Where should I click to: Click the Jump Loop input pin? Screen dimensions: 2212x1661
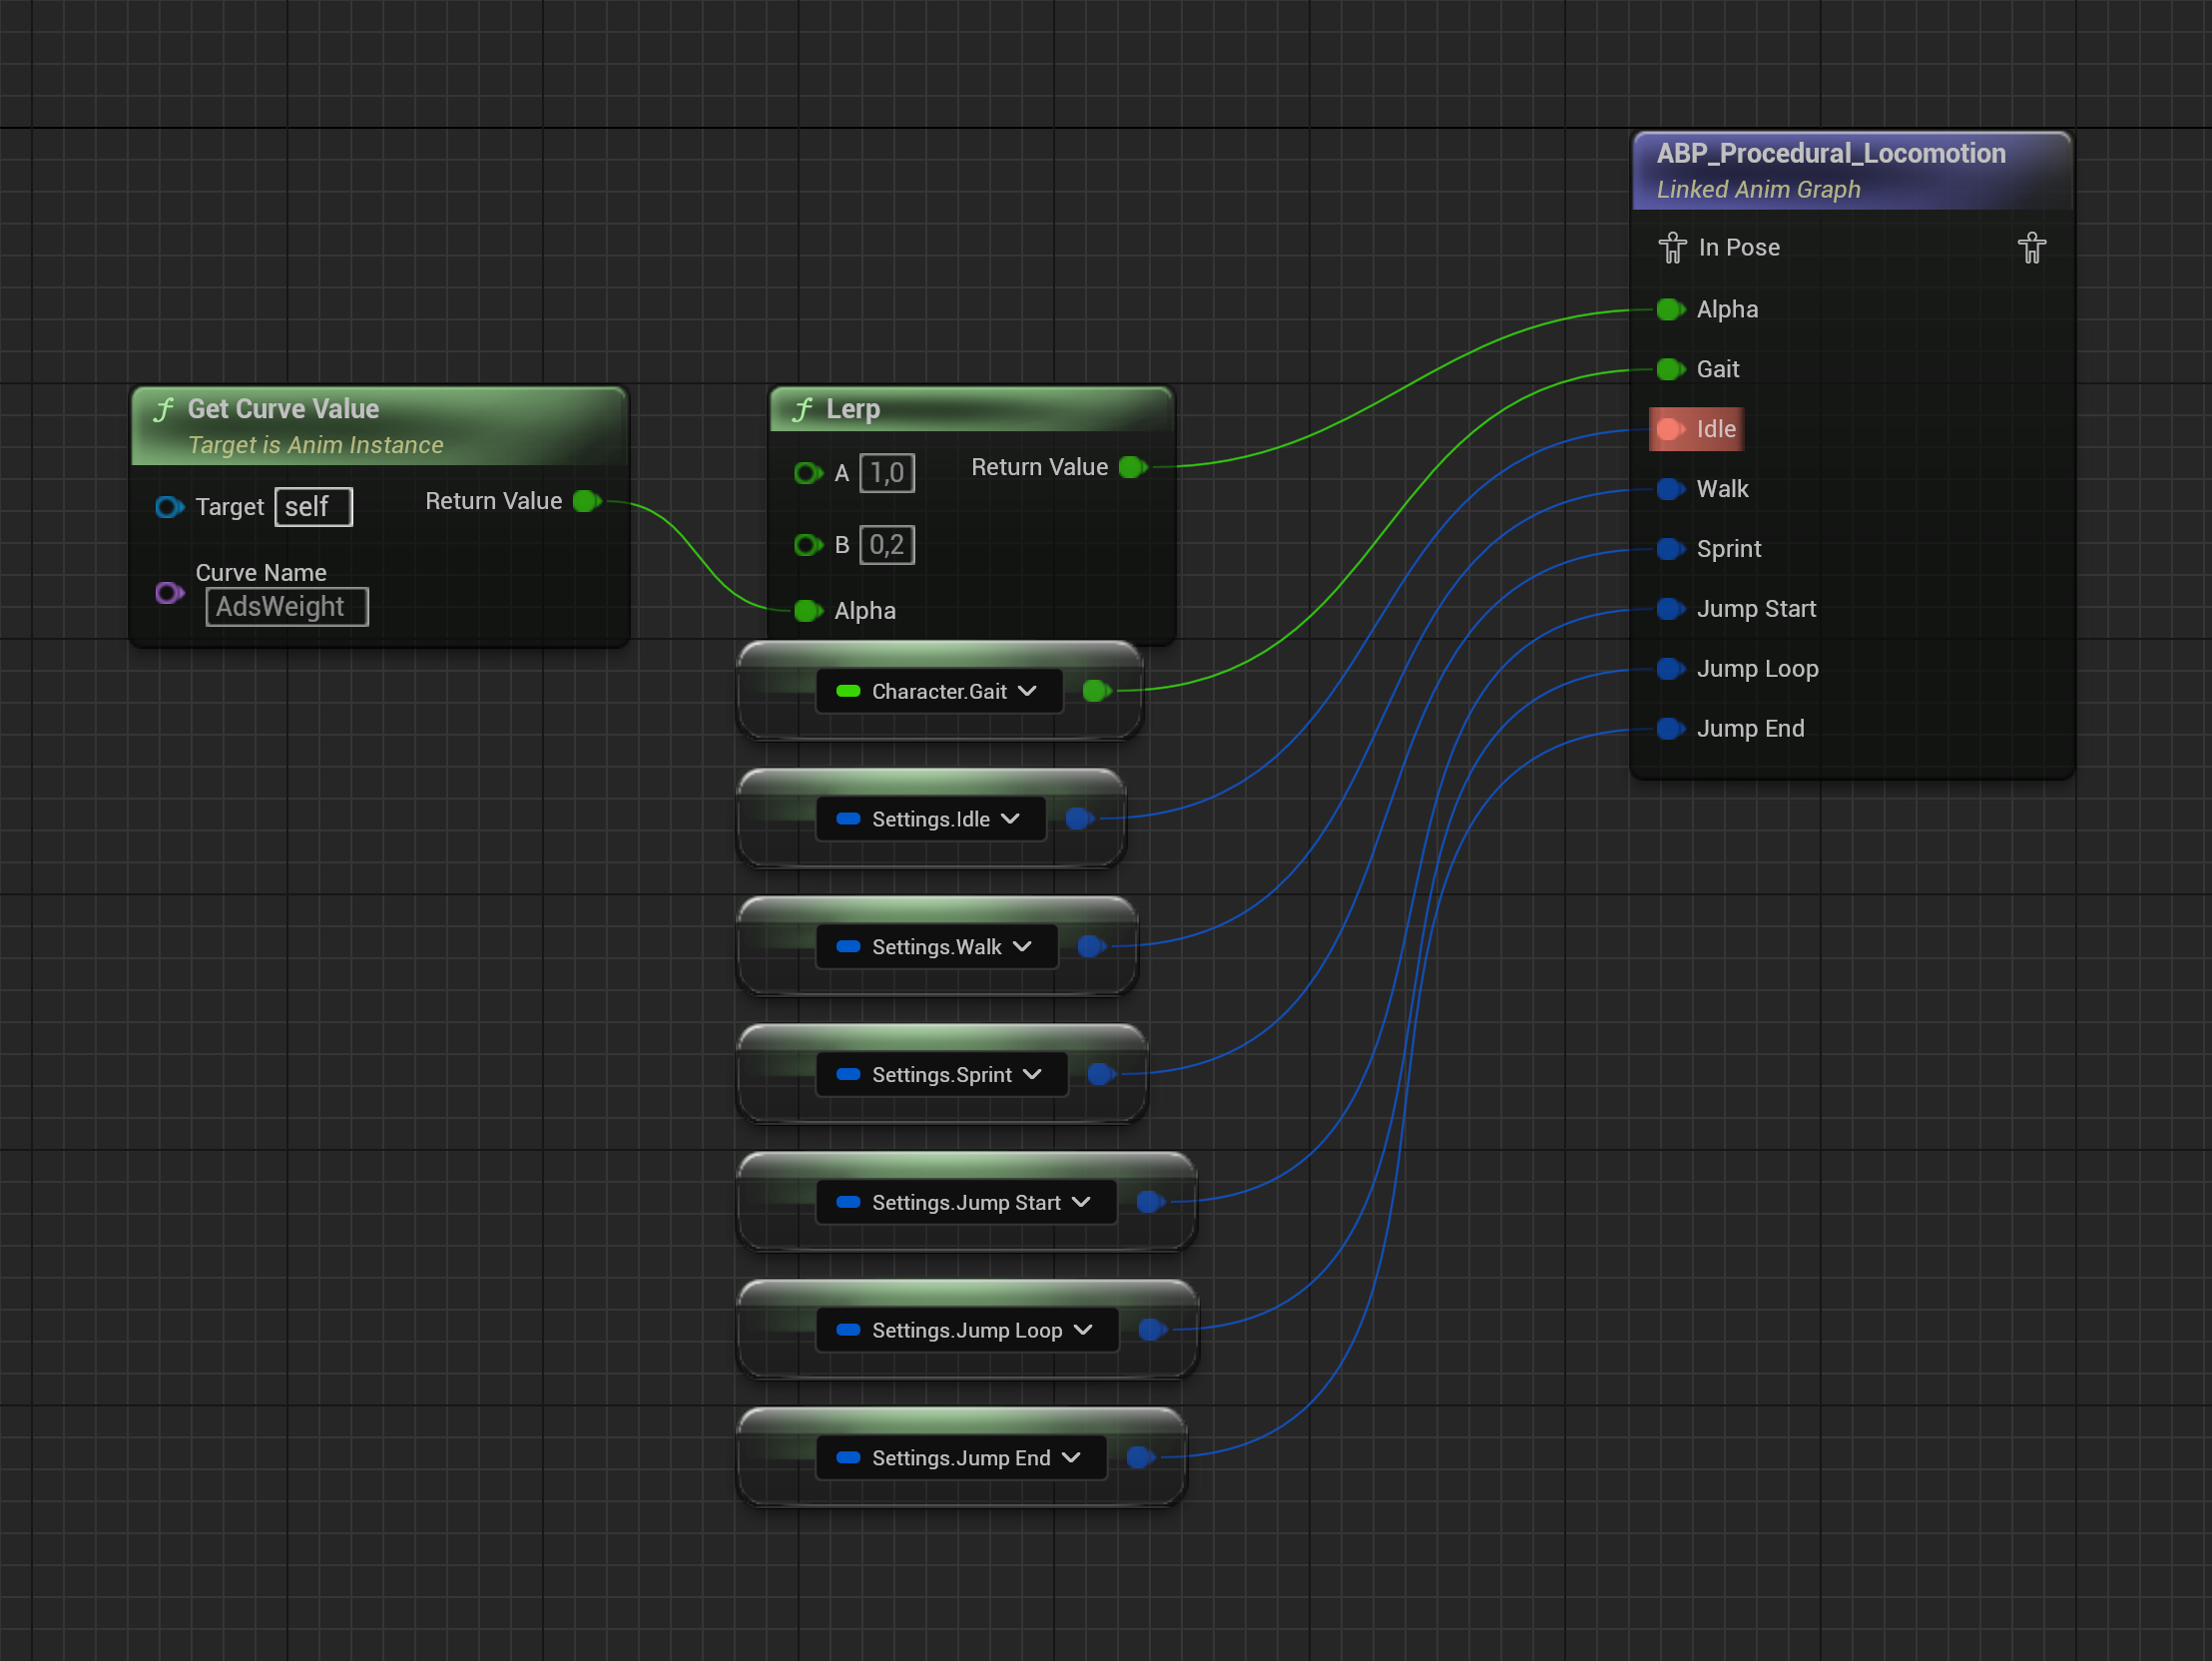[x=1670, y=669]
